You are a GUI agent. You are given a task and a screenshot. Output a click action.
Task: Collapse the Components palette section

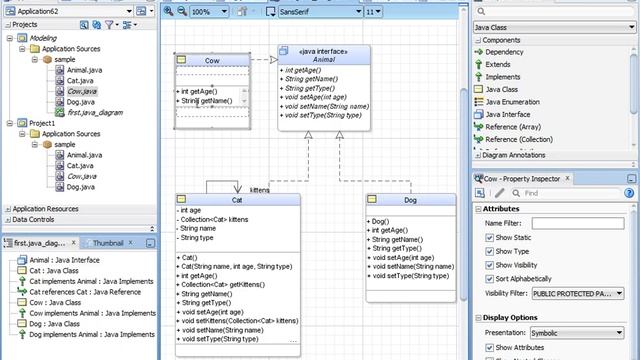click(x=478, y=40)
